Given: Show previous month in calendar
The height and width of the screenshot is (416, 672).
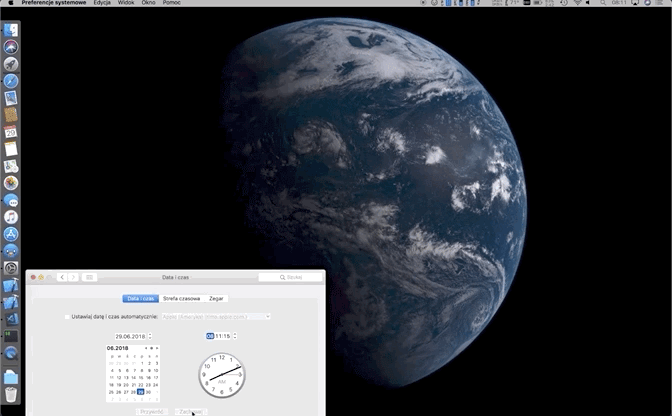Looking at the screenshot, I should coord(146,348).
